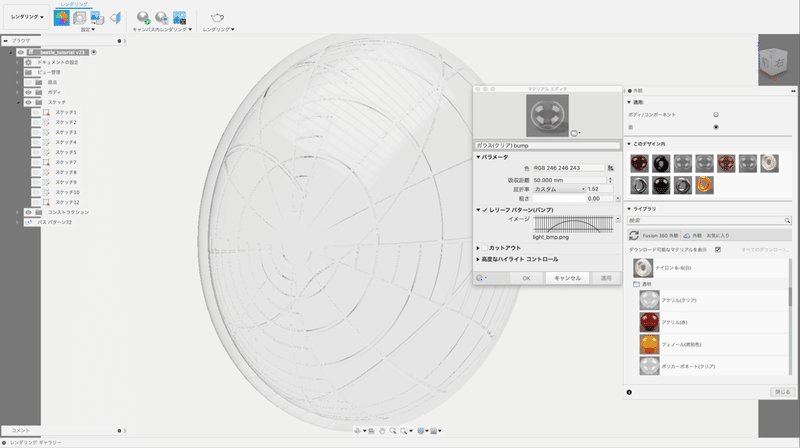Start in-canvas render with the green sphere icon

(143, 18)
